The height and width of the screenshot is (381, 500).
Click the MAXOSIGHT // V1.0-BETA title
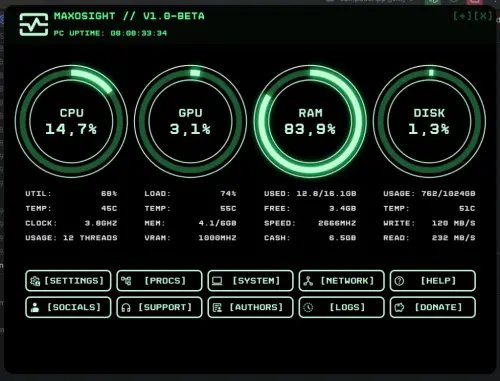129,16
